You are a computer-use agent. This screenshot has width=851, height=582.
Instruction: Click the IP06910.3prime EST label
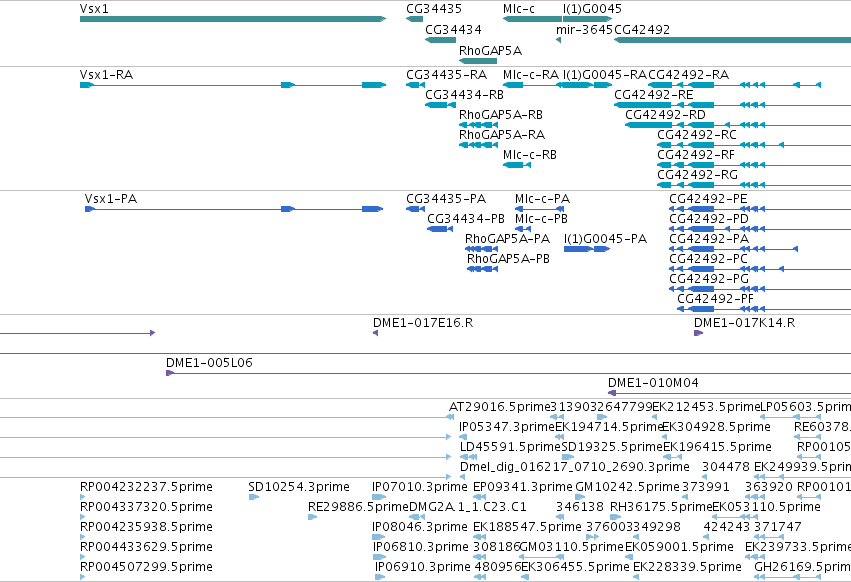click(422, 567)
